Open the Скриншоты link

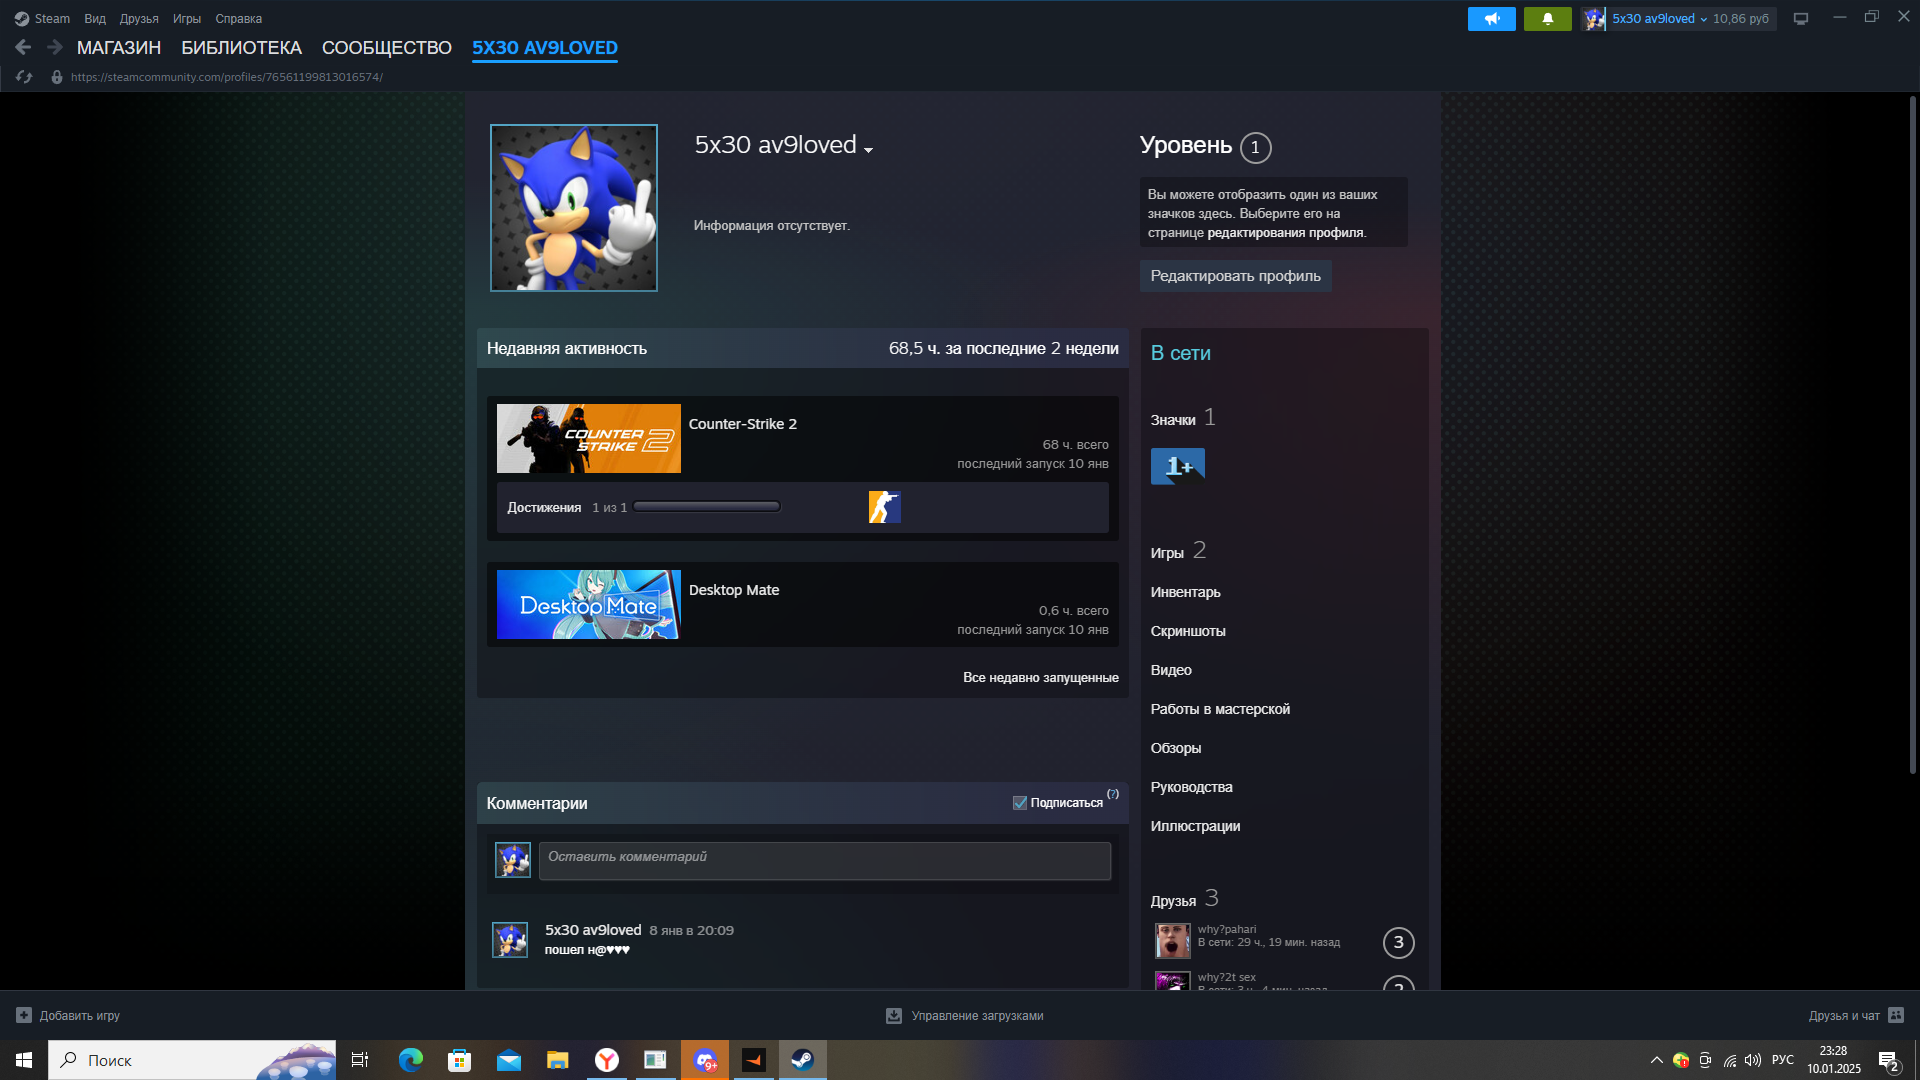tap(1188, 631)
